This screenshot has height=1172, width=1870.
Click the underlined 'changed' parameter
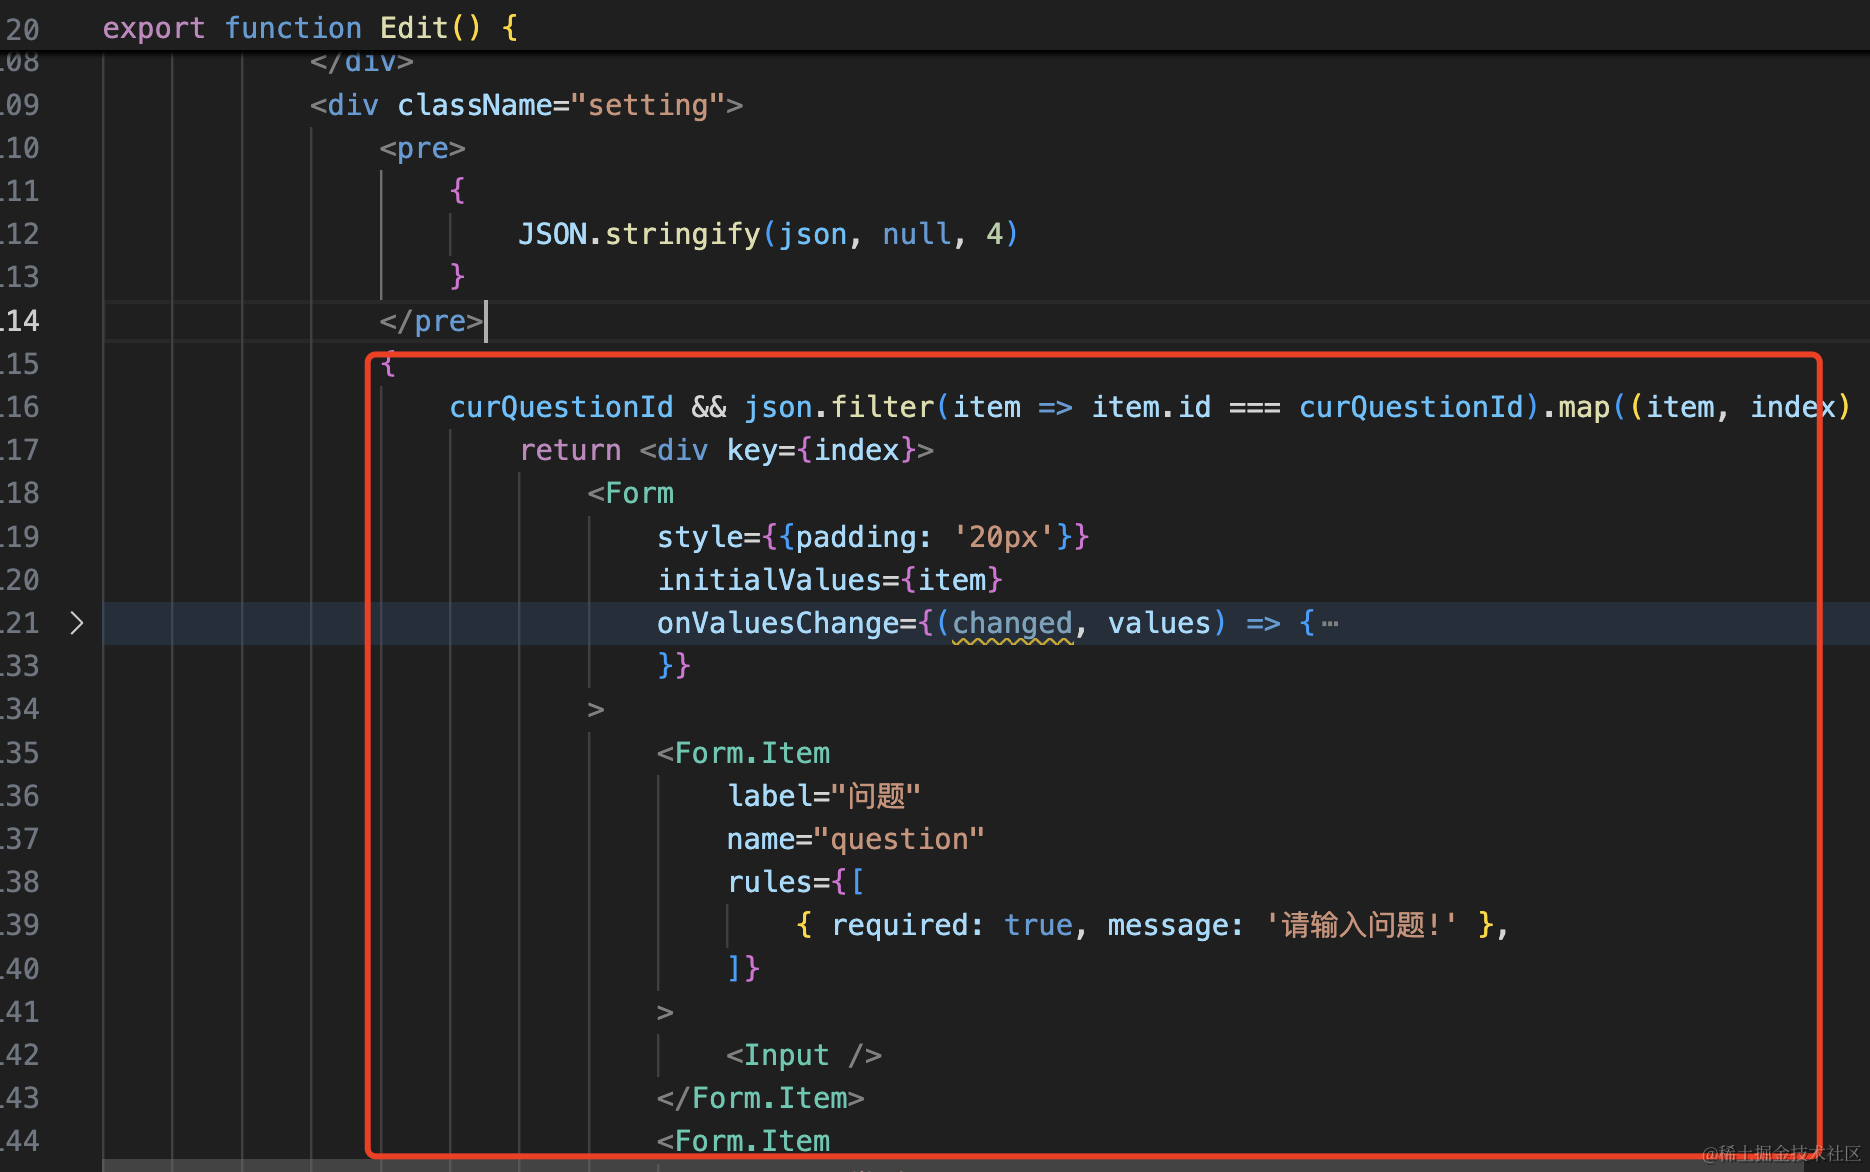click(1011, 623)
